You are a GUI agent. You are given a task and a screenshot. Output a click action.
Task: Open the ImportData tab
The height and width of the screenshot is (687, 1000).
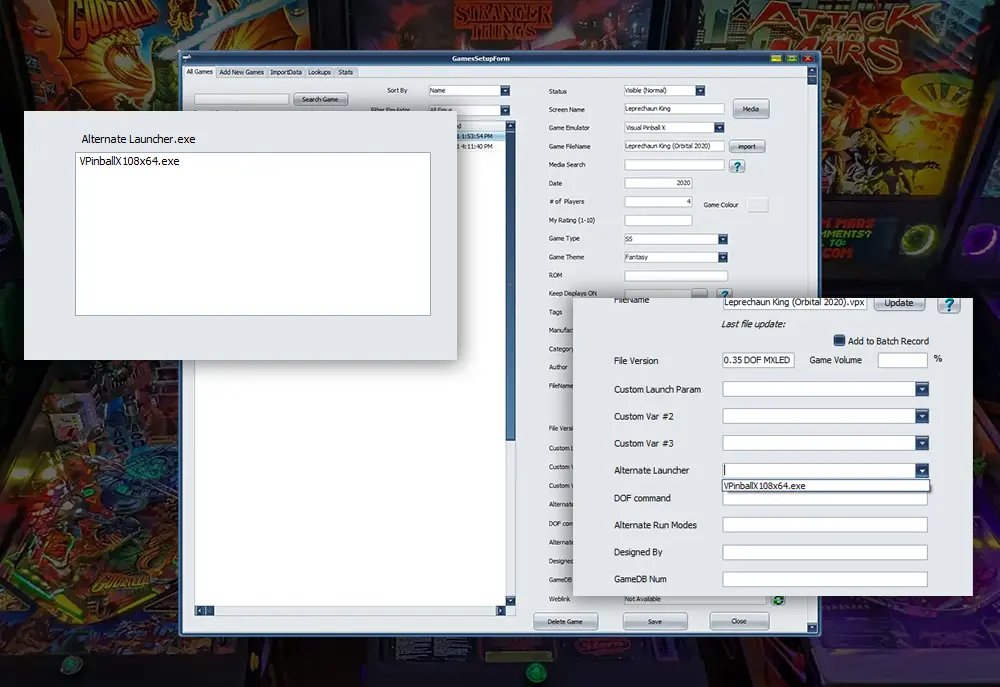(x=286, y=72)
